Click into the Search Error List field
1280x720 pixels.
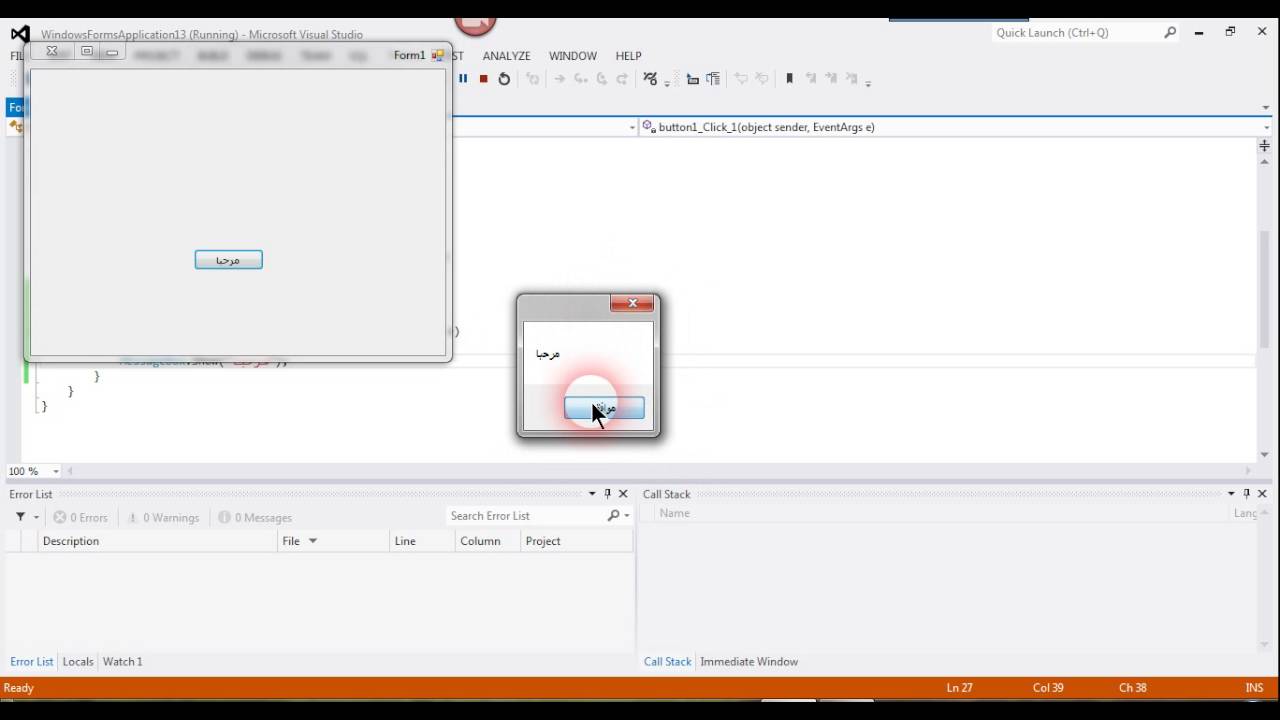[526, 516]
